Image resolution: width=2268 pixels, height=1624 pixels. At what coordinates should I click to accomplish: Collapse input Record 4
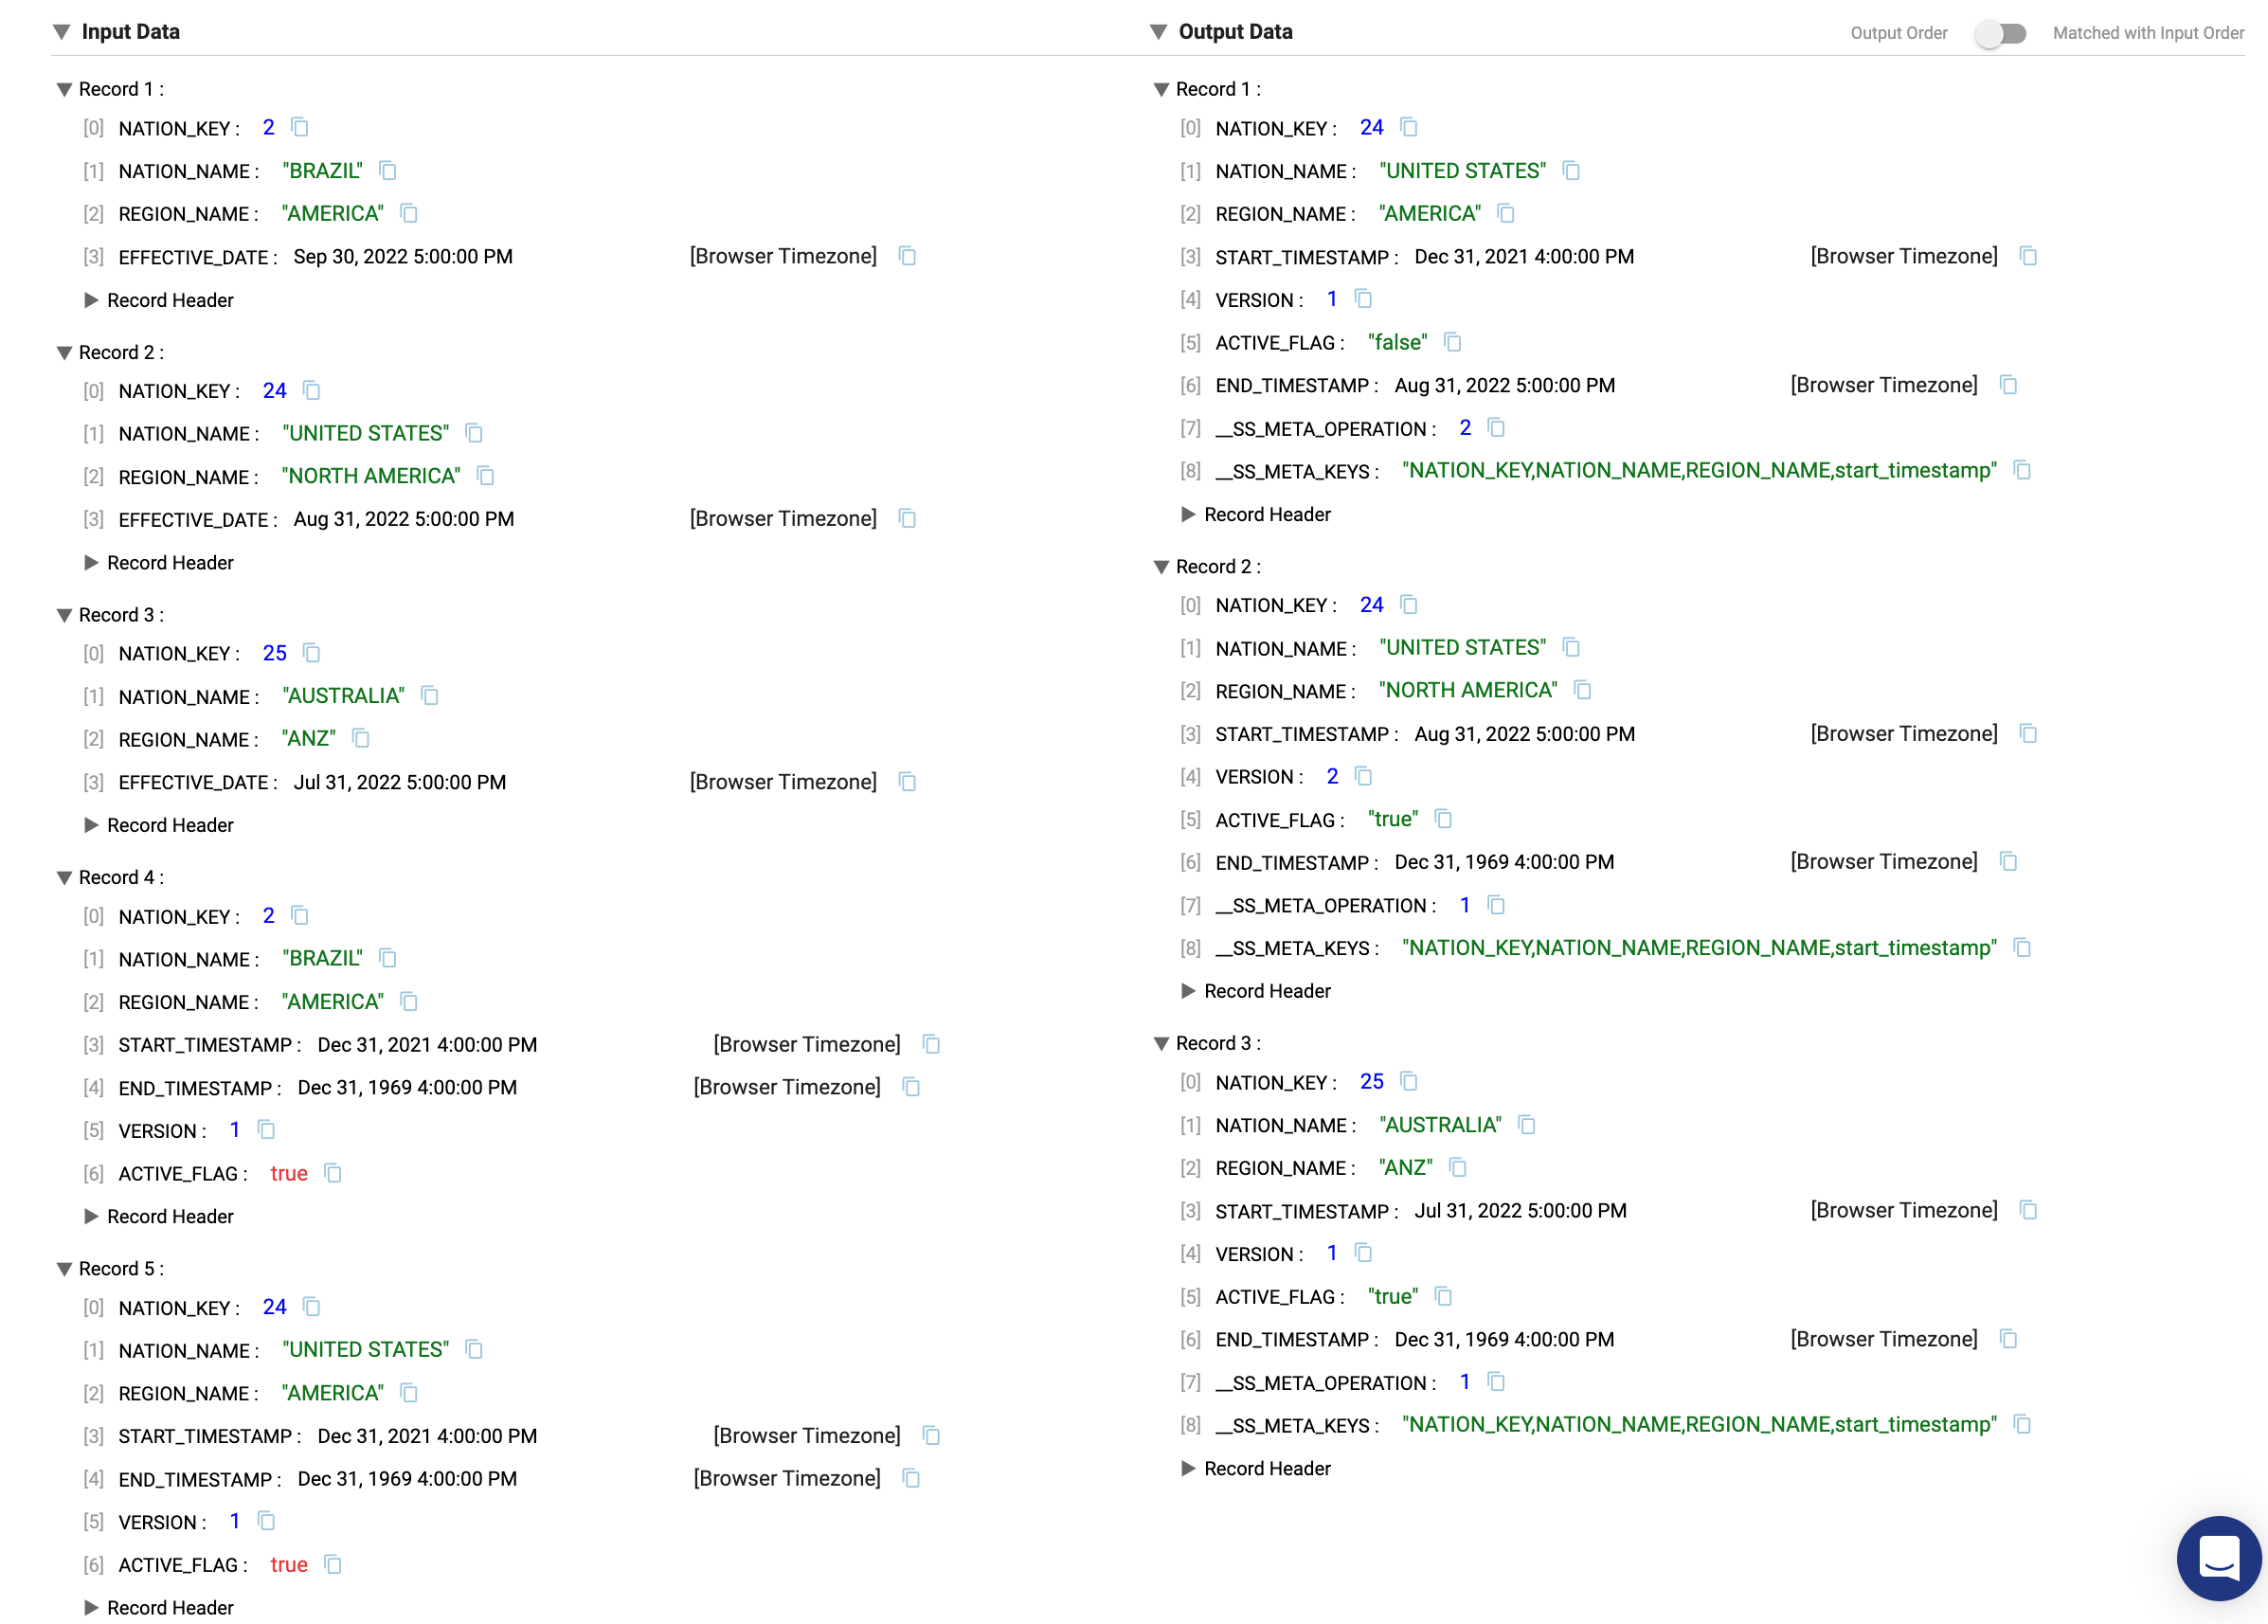click(64, 878)
